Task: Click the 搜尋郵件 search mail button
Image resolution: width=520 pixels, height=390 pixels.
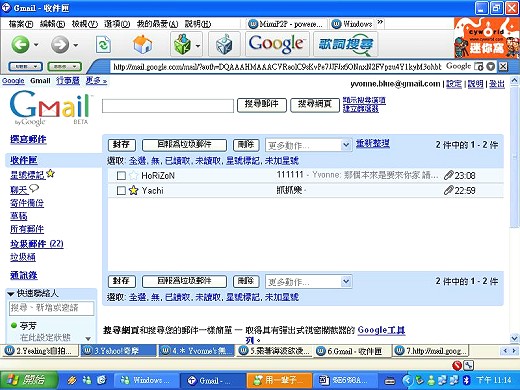Action: click(262, 105)
